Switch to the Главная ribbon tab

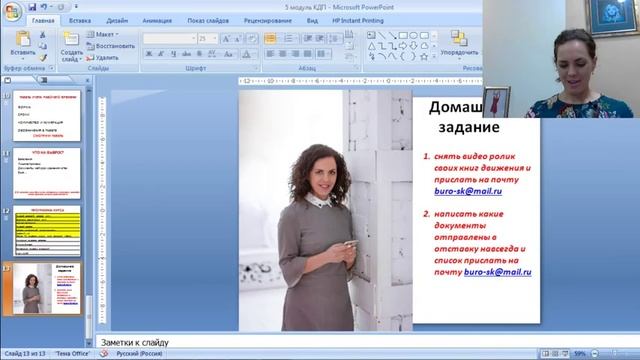point(43,20)
